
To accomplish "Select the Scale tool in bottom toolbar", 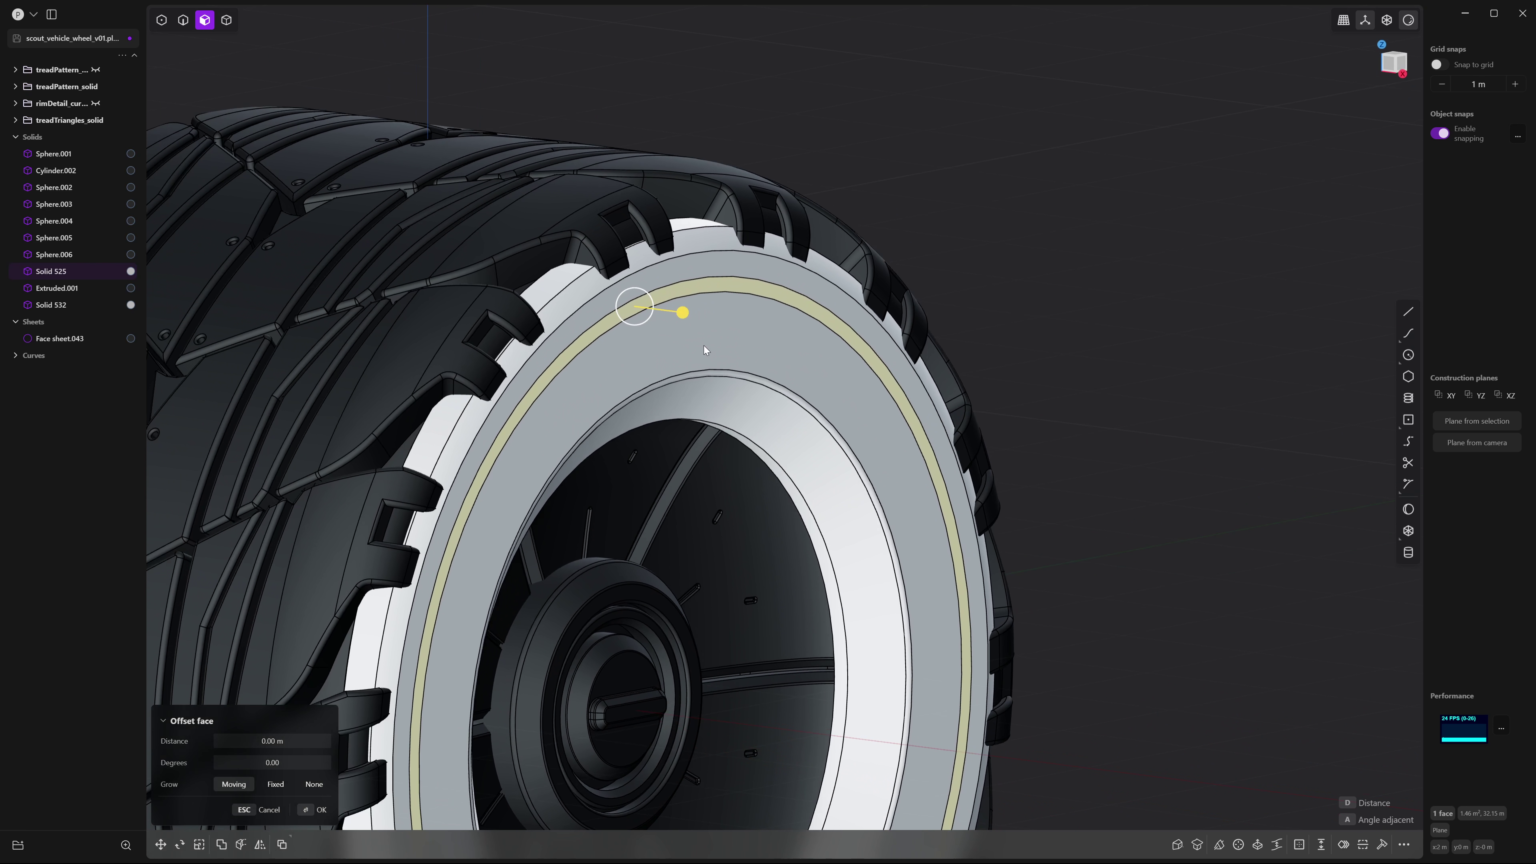I will point(199,845).
